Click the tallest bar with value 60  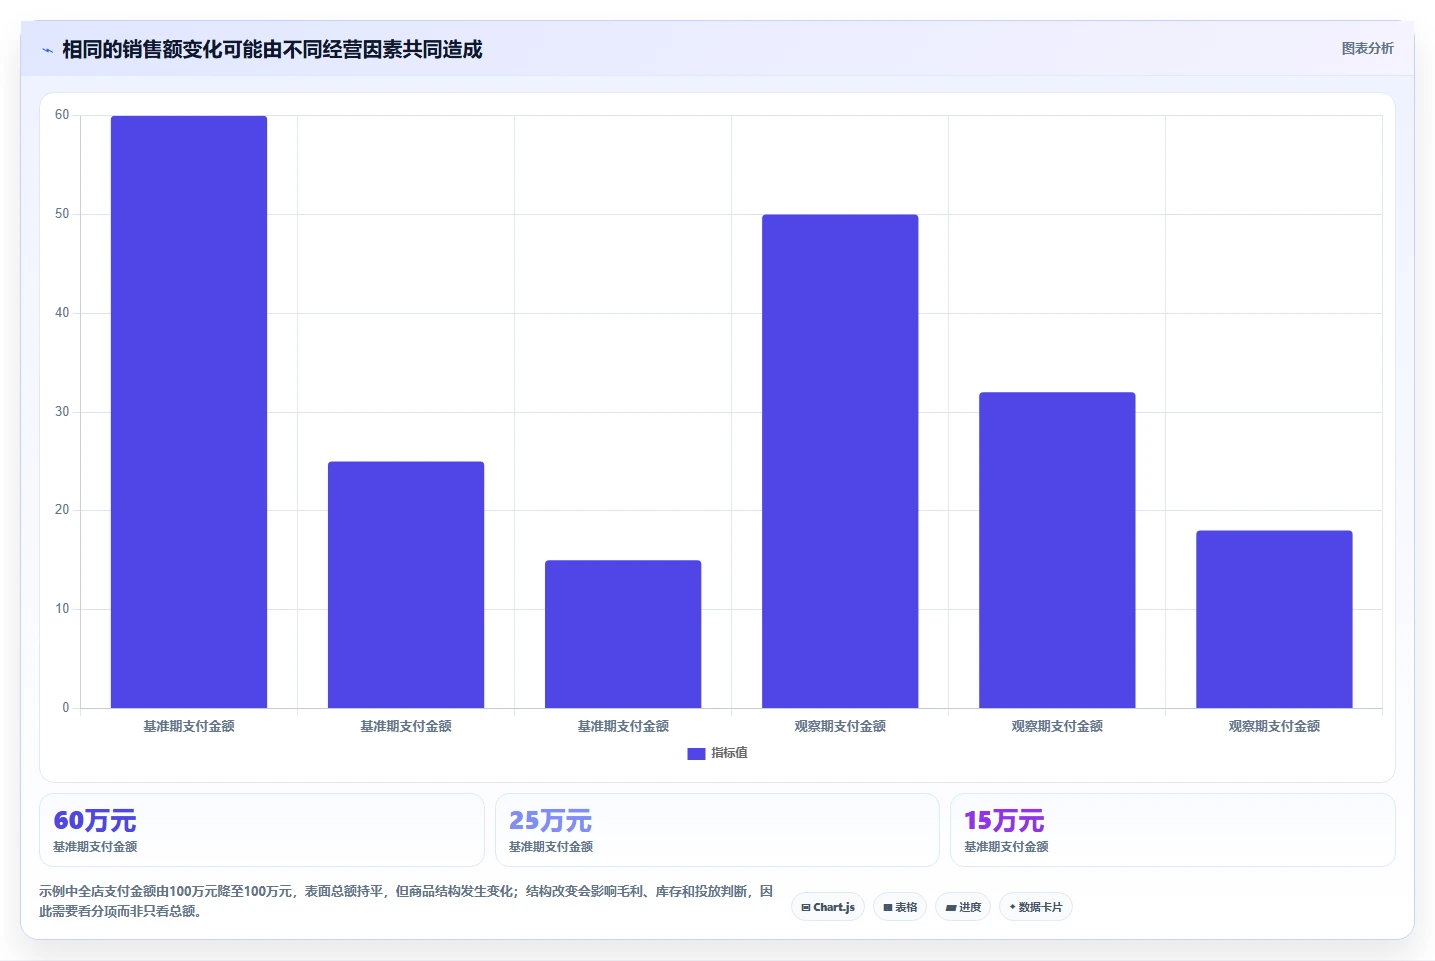tap(189, 412)
